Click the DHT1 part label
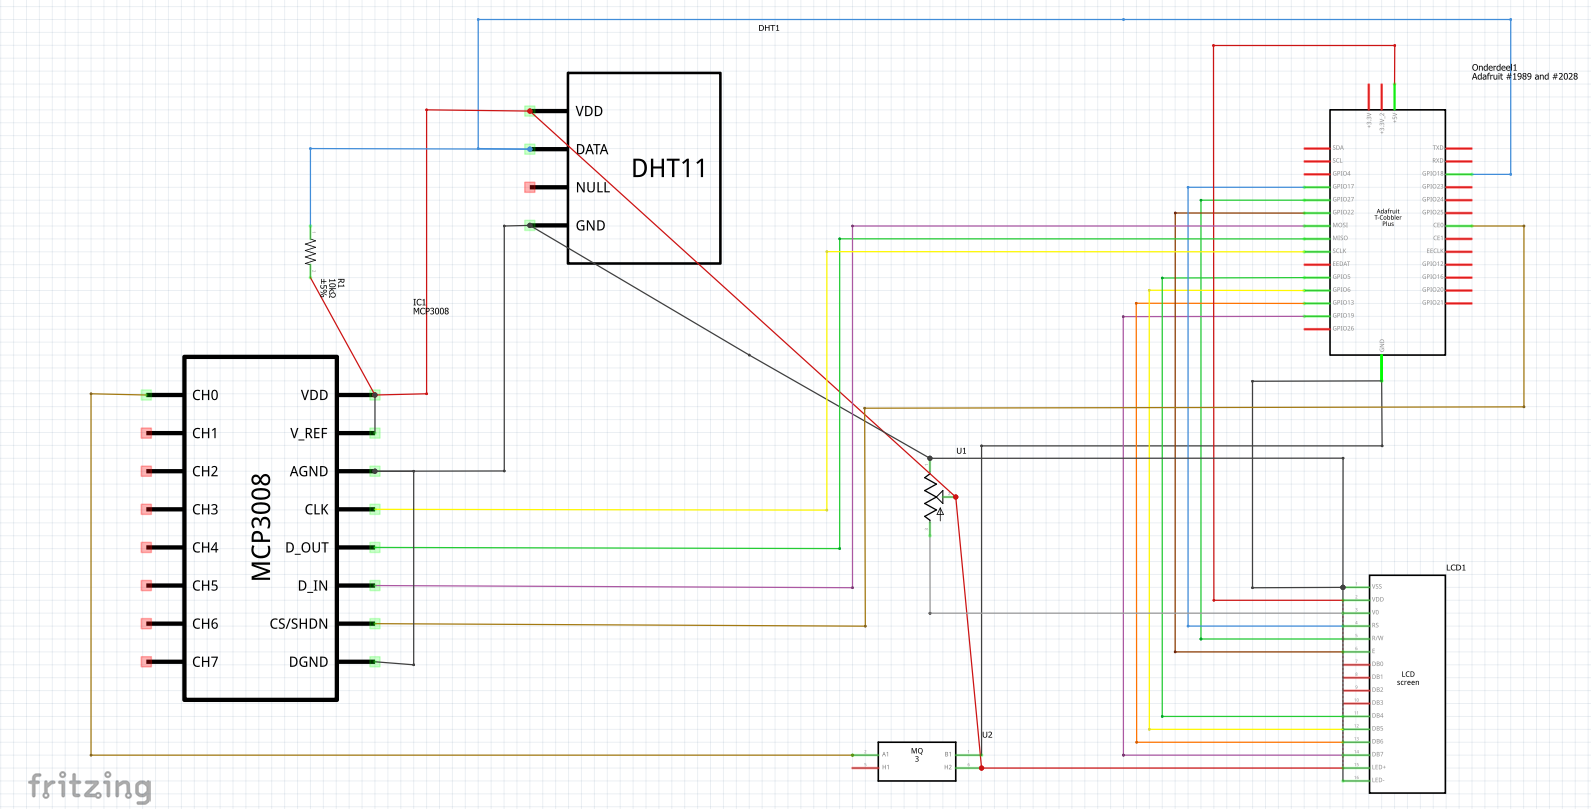Image resolution: width=1591 pixels, height=809 pixels. point(769,28)
